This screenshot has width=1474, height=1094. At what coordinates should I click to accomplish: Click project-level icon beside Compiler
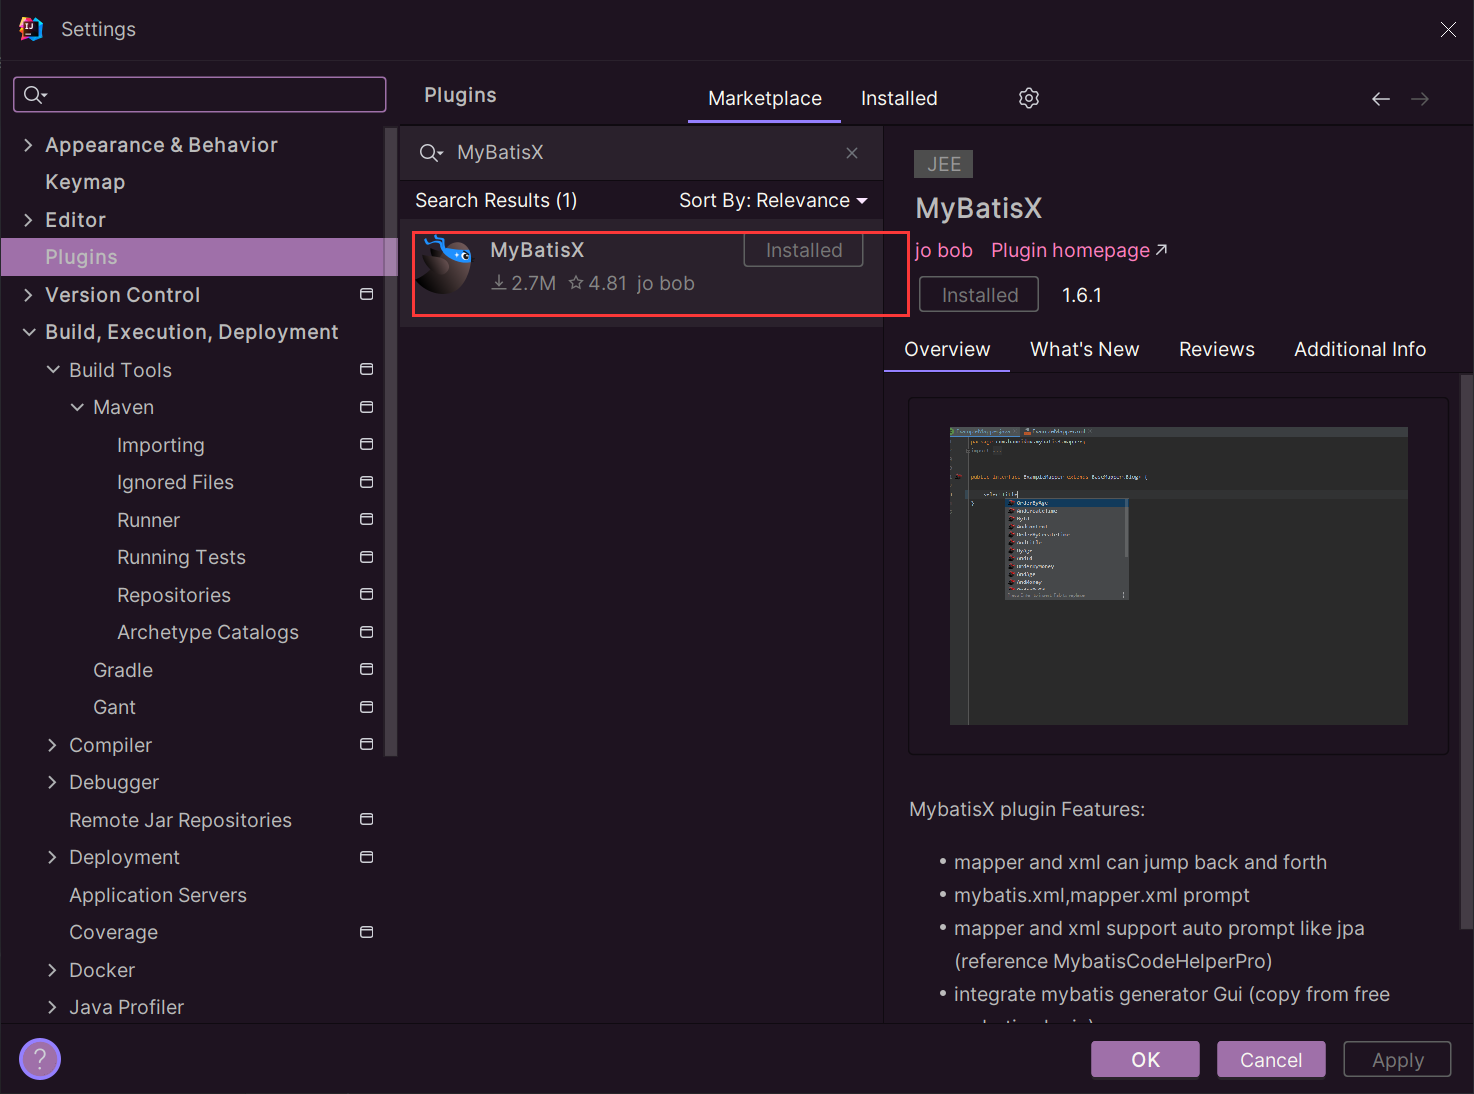coord(367,744)
